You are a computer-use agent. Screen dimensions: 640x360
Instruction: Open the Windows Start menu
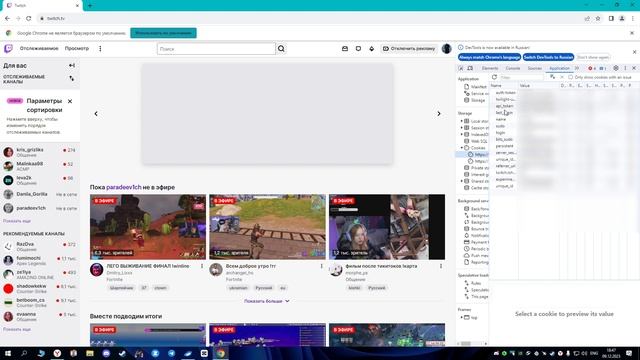[8, 353]
